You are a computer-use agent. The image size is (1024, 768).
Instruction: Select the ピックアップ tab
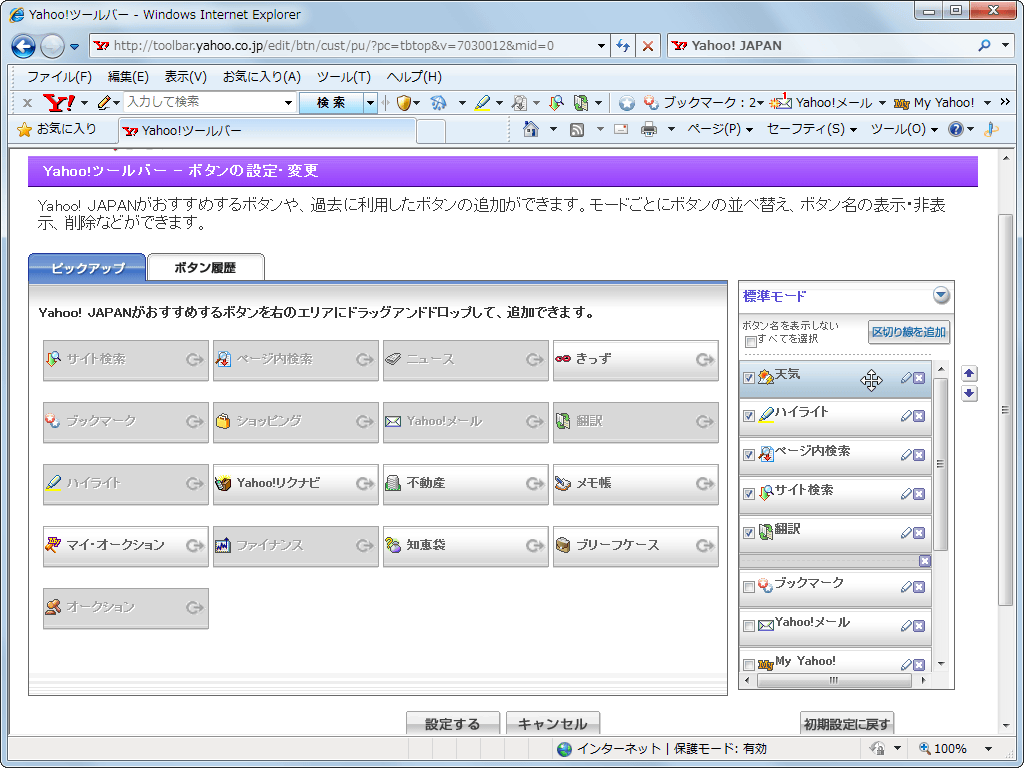(x=88, y=268)
